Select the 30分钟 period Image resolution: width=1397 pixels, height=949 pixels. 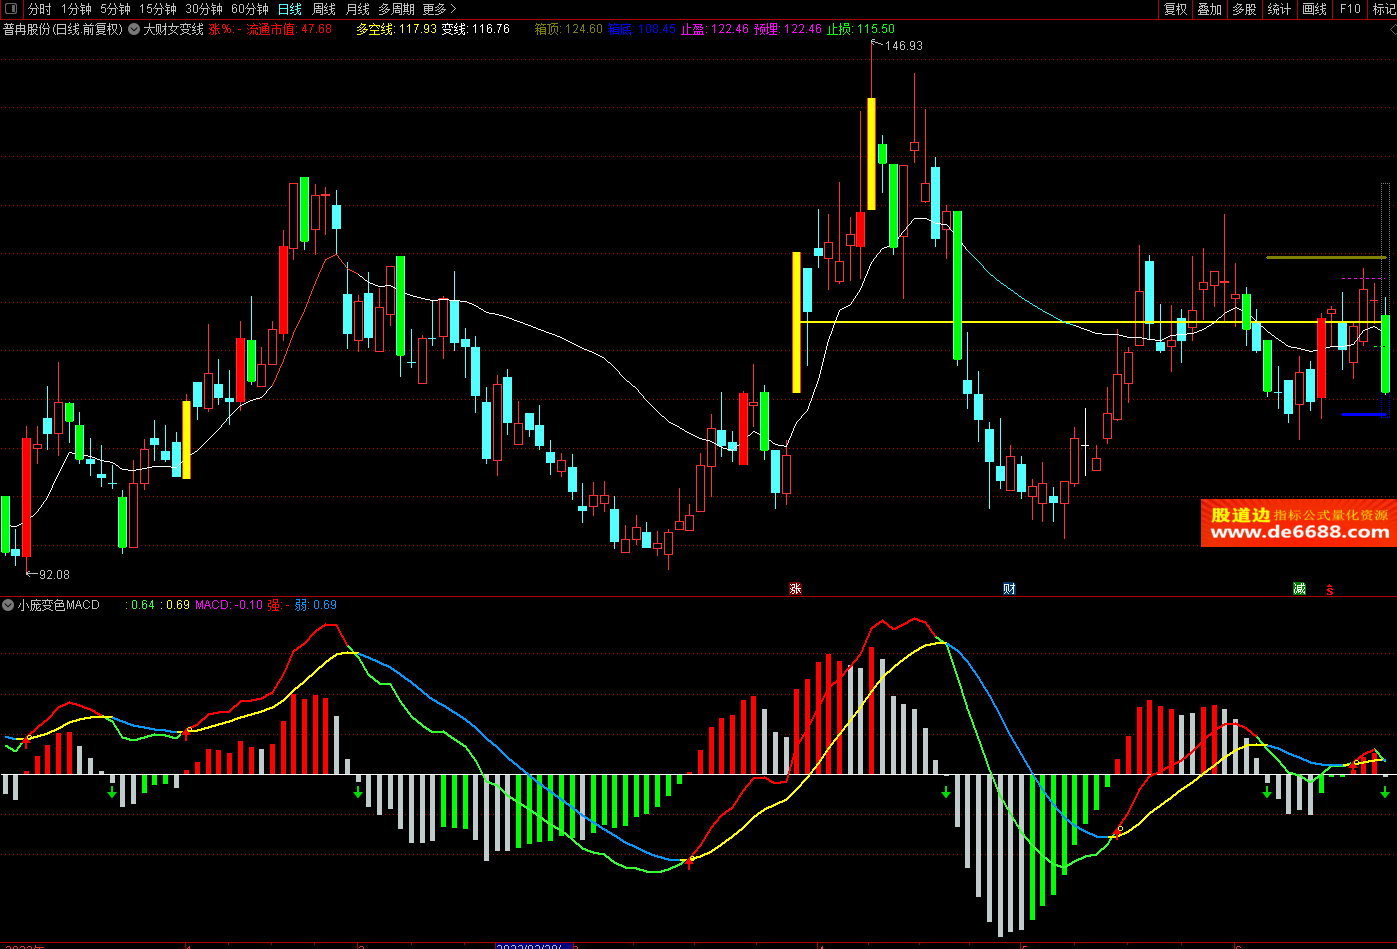pos(204,9)
